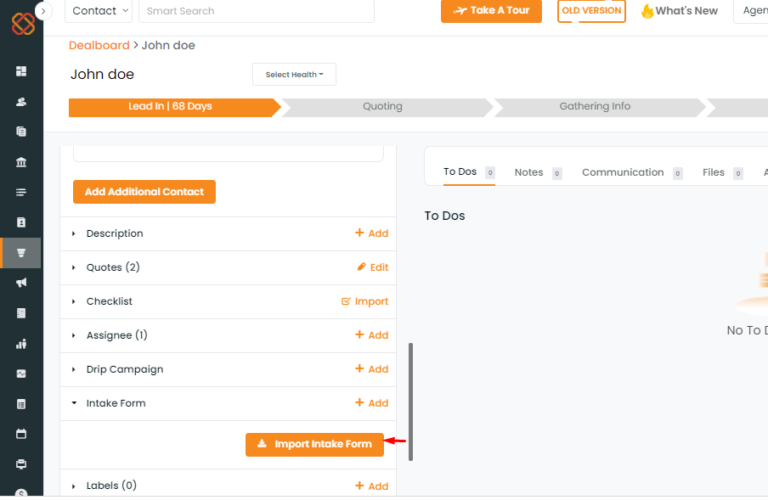
Task: Click Add for Labels
Action: tap(372, 486)
